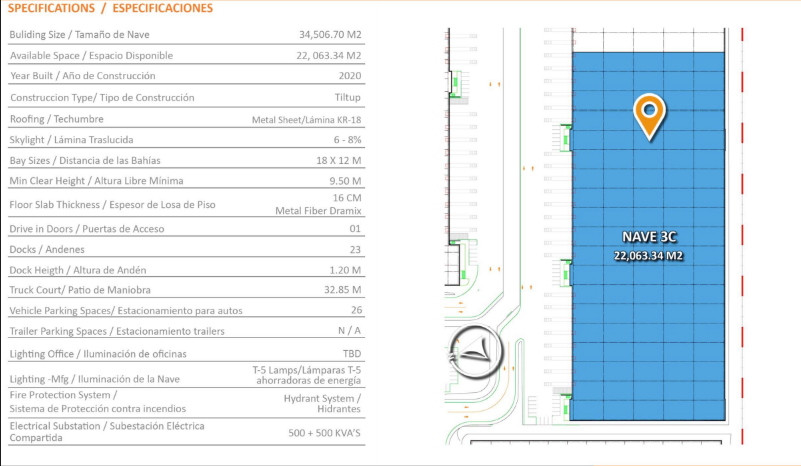Image resolution: width=801 pixels, height=466 pixels.
Task: Click the north compass icon on the plan
Action: click(x=476, y=352)
